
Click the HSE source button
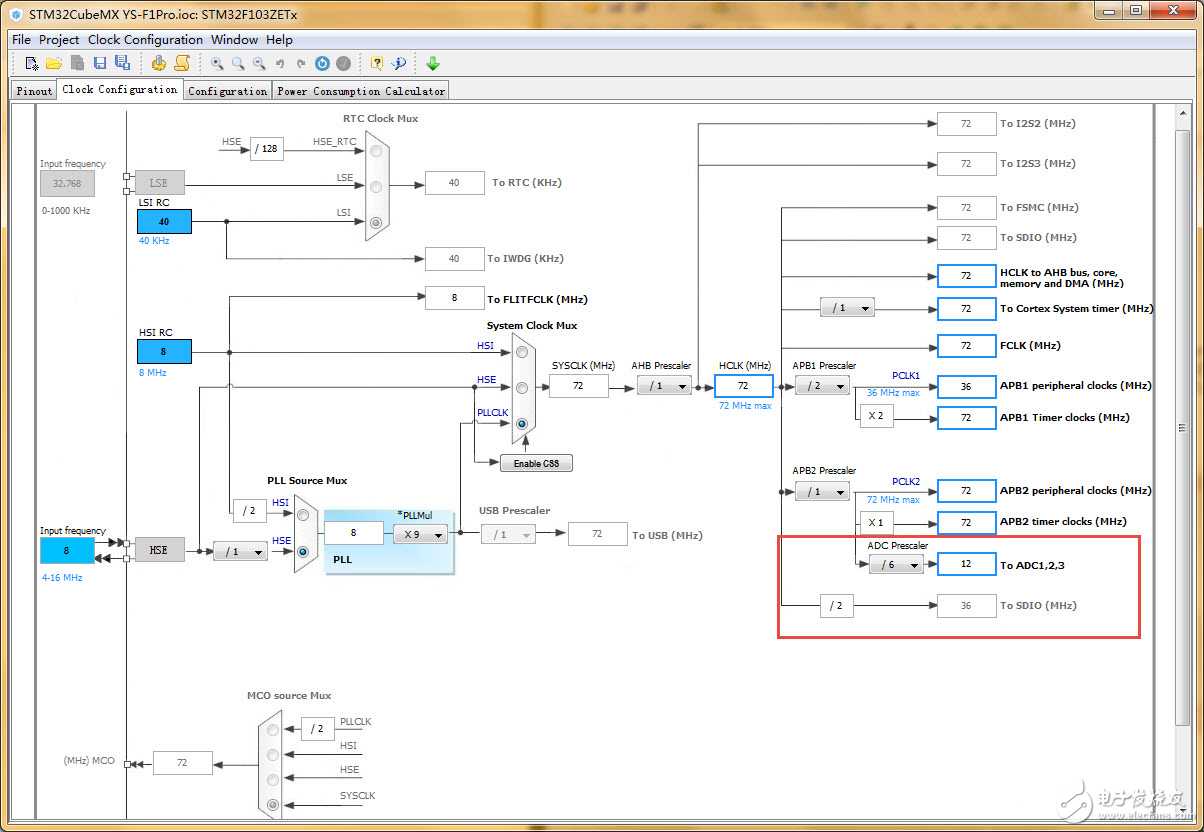point(159,550)
